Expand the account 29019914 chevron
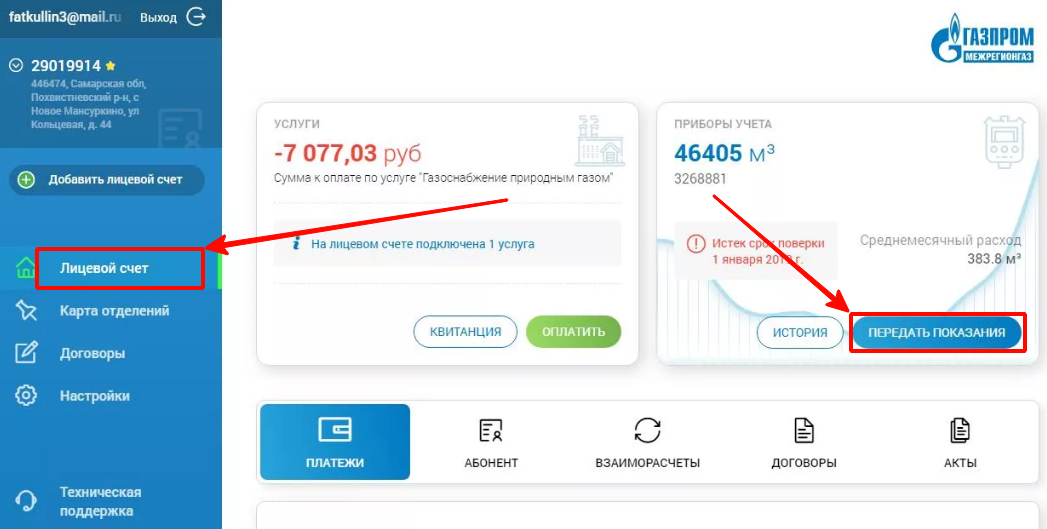 point(17,65)
